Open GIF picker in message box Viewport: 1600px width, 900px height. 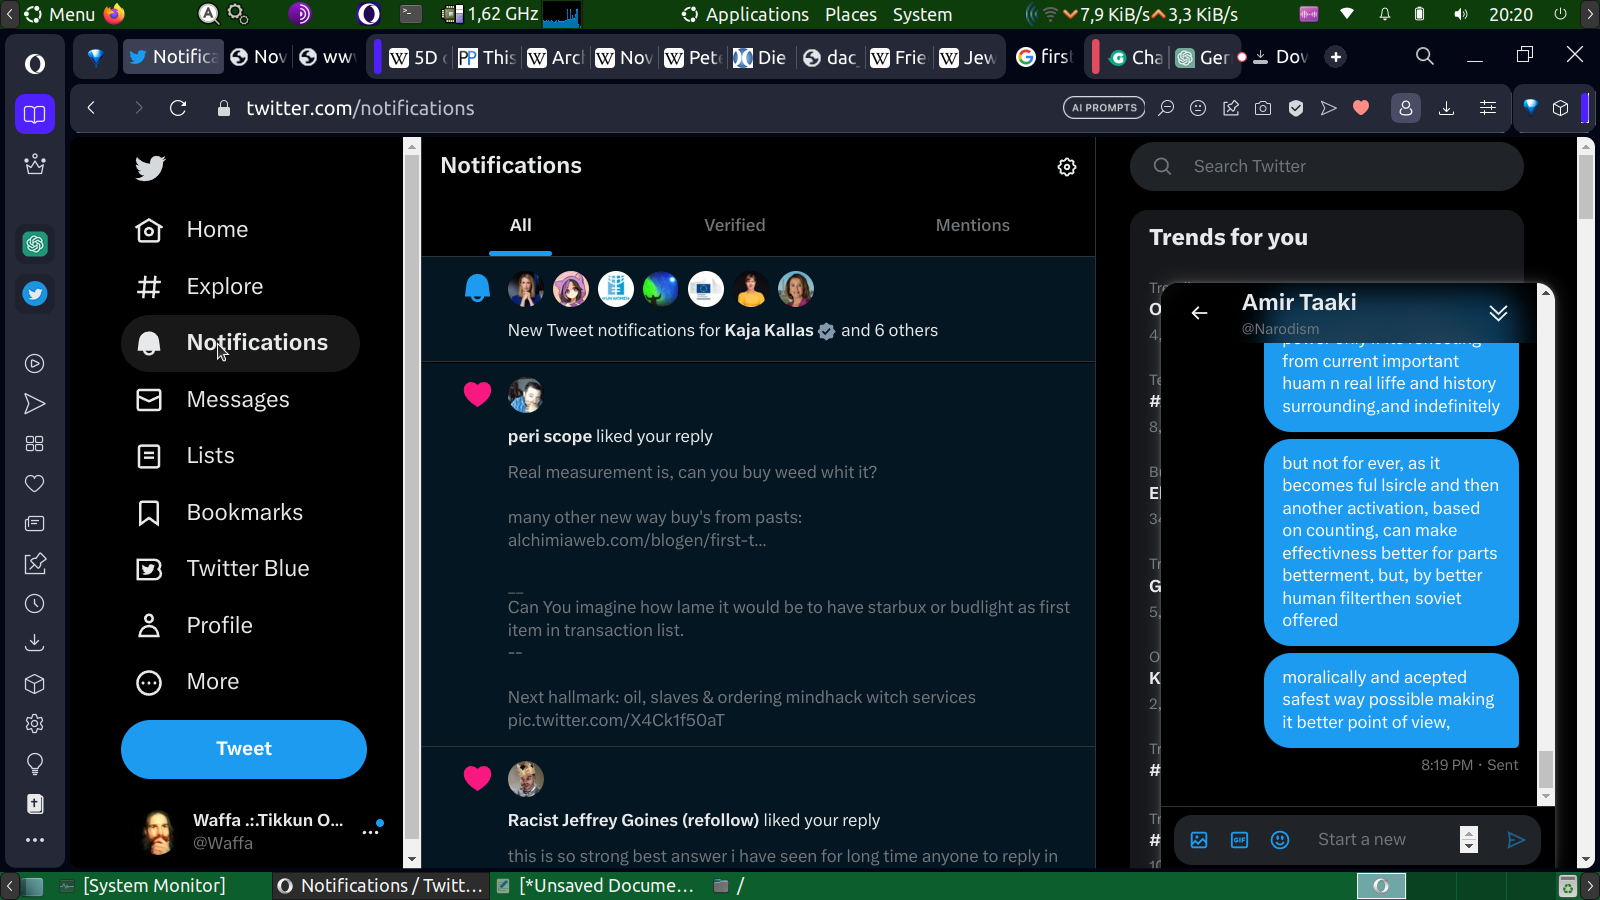point(1239,840)
